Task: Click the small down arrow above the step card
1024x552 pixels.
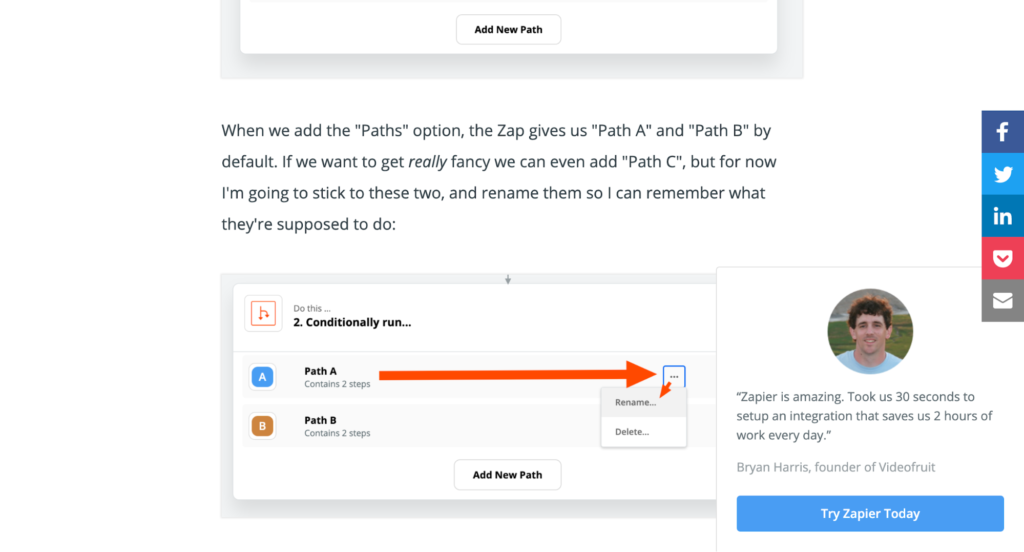Action: click(x=507, y=280)
